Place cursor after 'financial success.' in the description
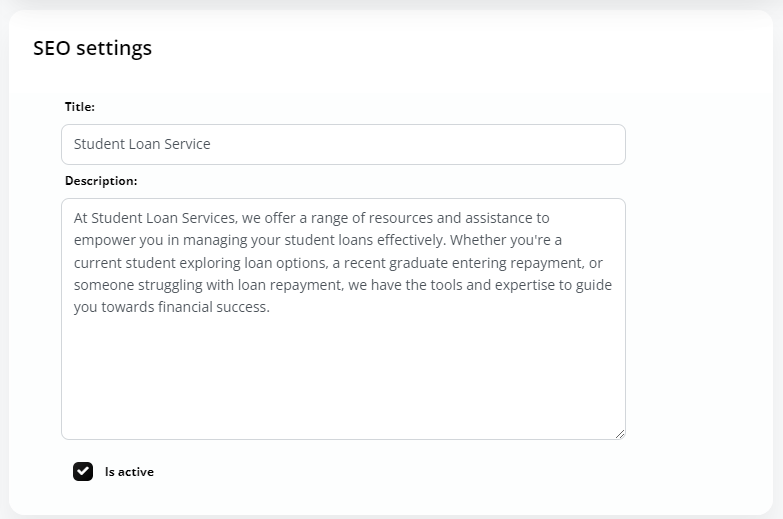This screenshot has width=783, height=519. pyautogui.click(x=270, y=307)
